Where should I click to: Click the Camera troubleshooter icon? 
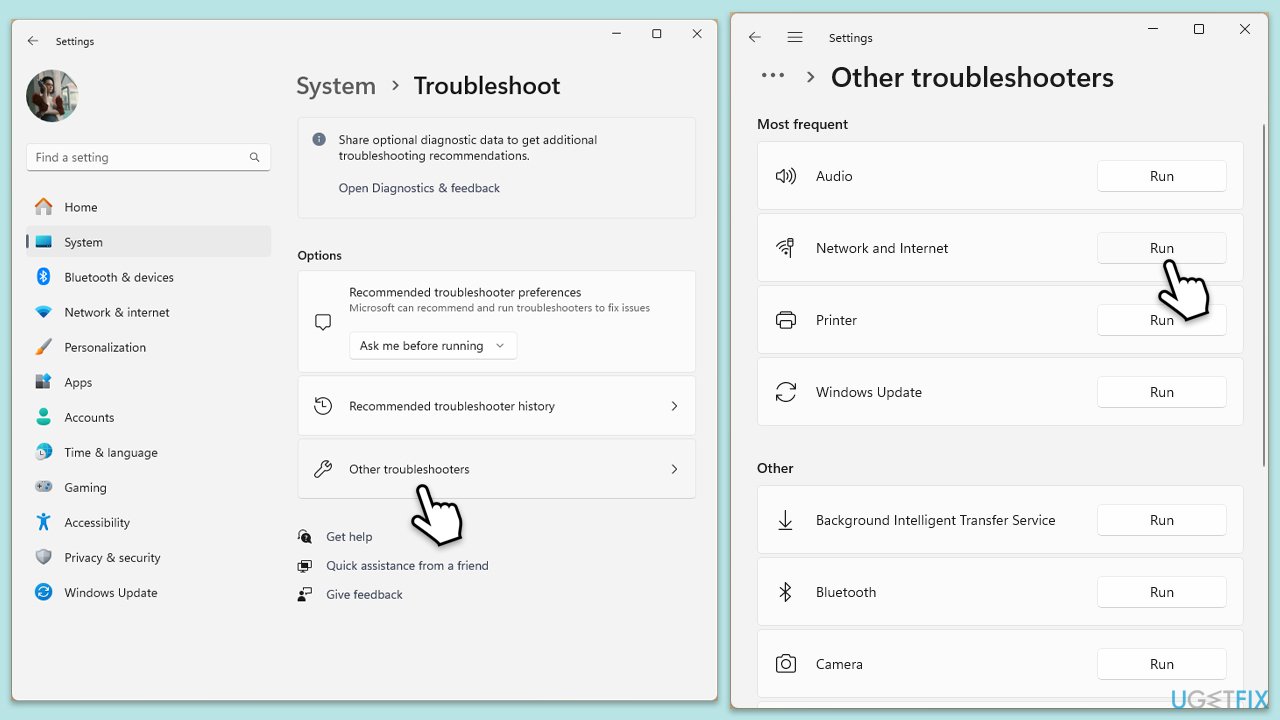pyautogui.click(x=786, y=664)
